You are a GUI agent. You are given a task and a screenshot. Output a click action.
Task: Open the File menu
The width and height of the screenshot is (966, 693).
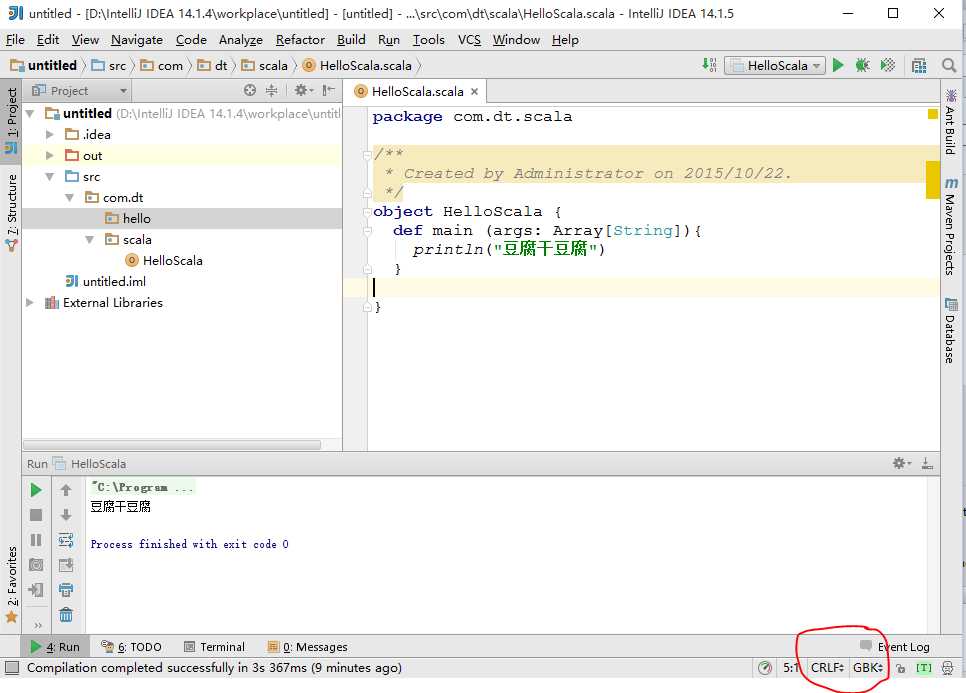[15, 39]
